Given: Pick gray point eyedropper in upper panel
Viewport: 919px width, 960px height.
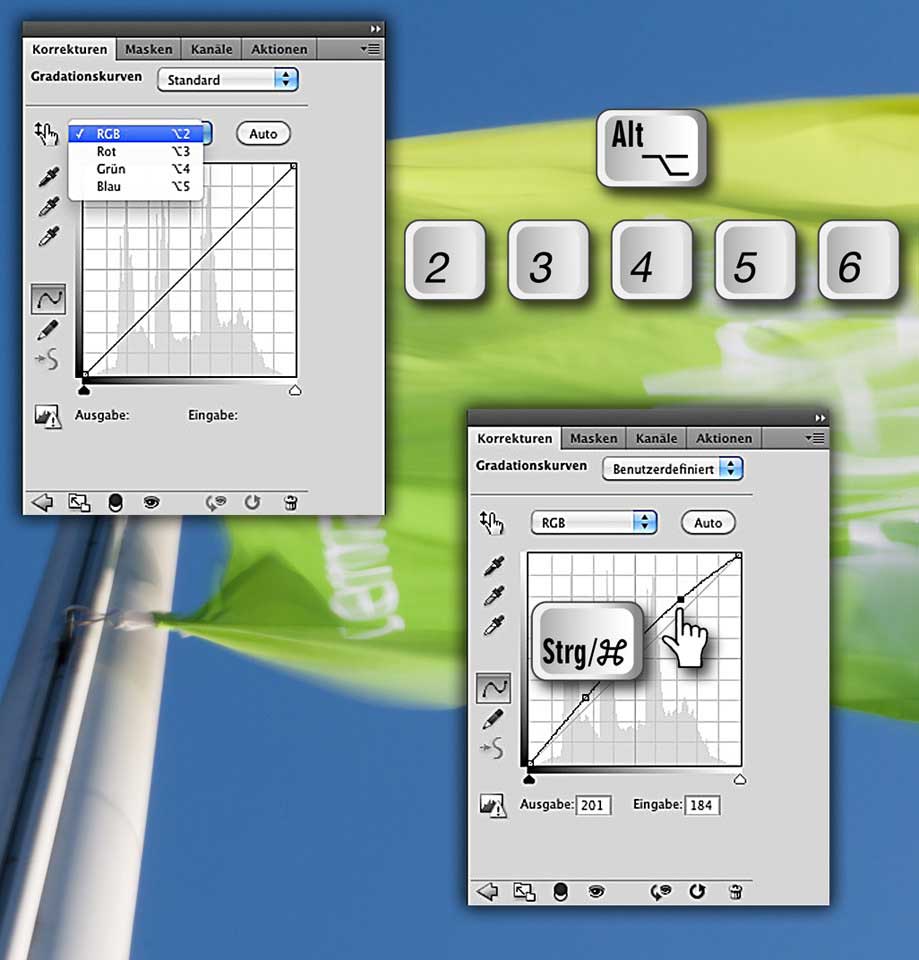Looking at the screenshot, I should pos(49,206).
